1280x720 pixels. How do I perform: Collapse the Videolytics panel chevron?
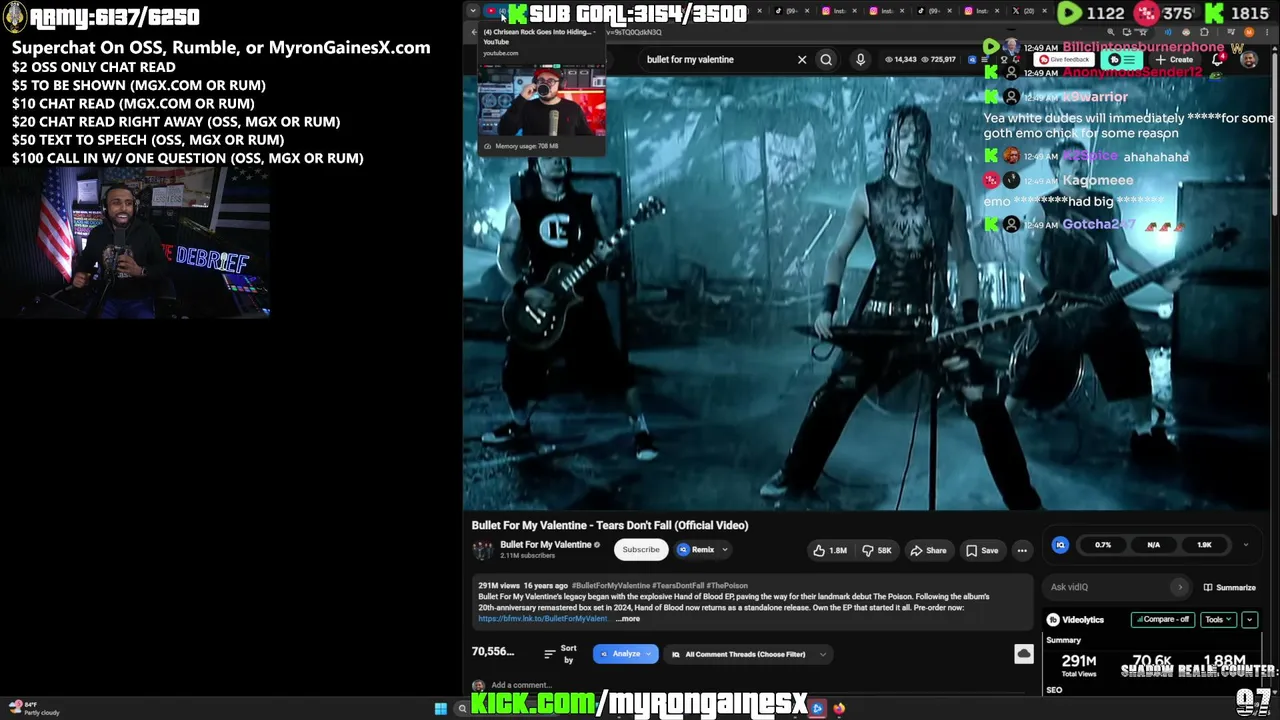1249,620
